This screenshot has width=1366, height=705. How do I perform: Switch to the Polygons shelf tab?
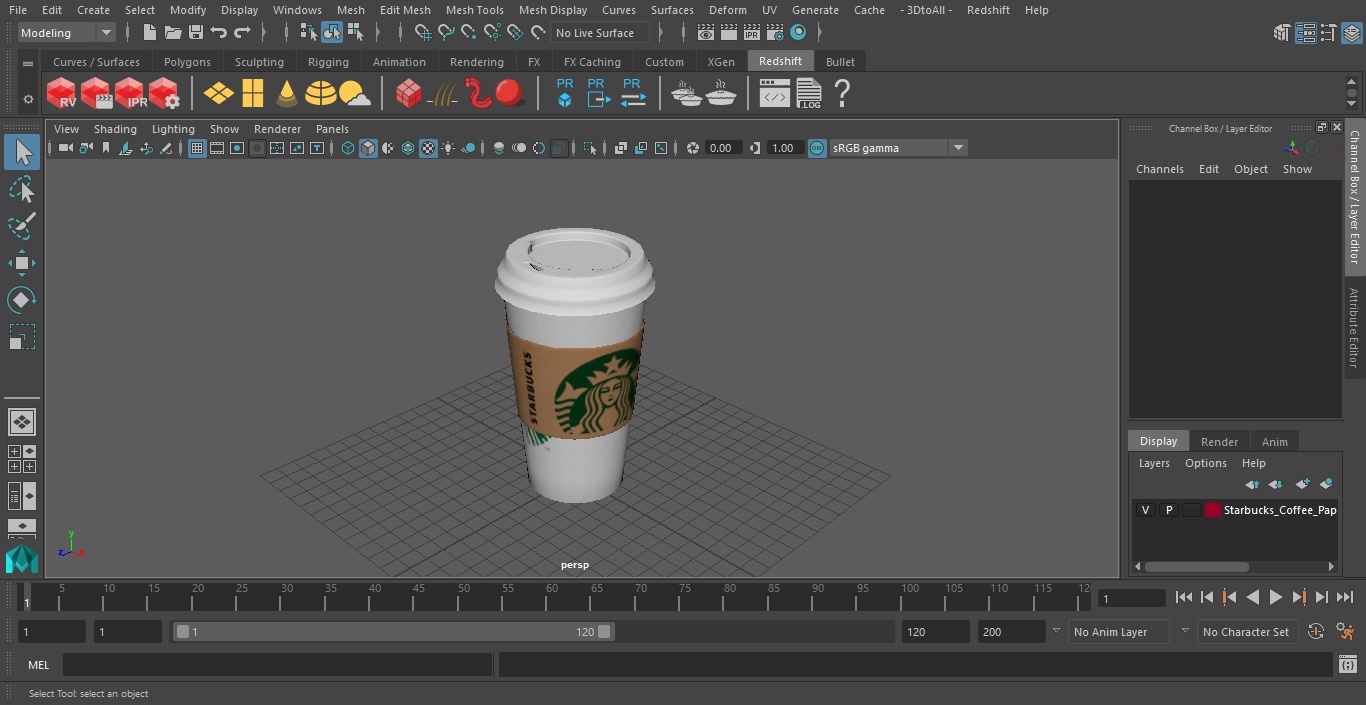(187, 62)
